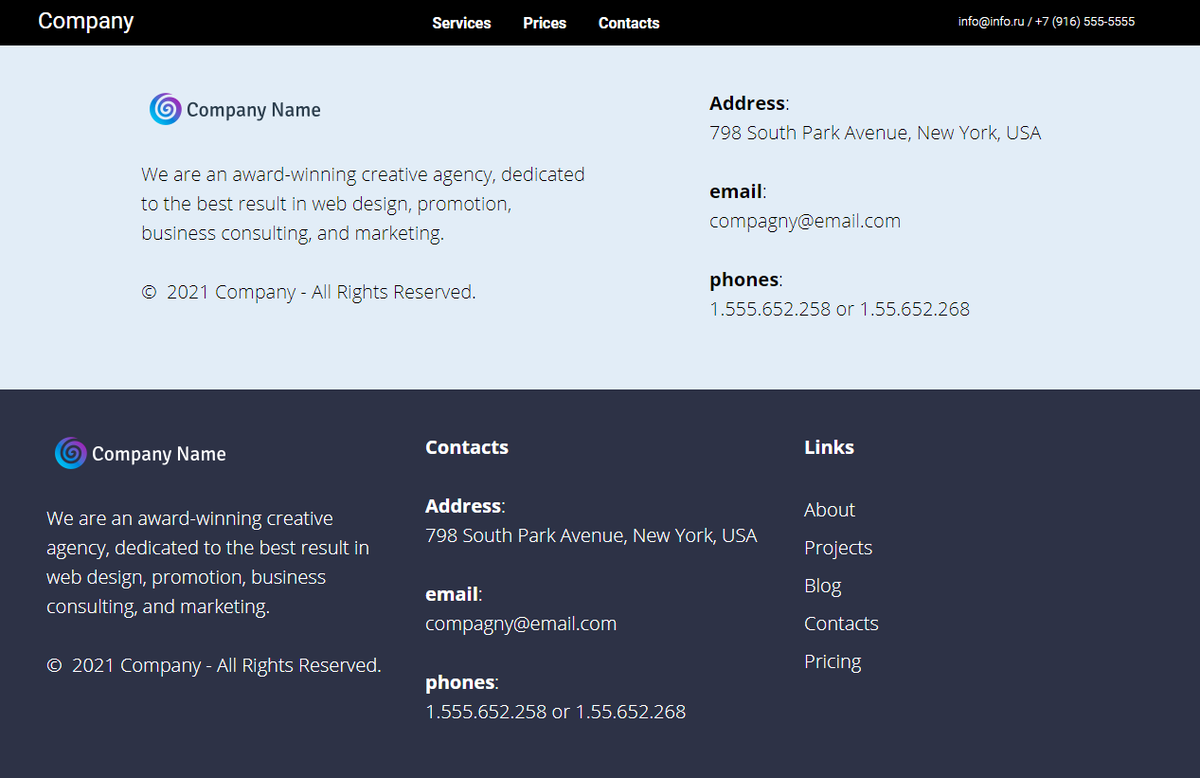Viewport: 1200px width, 778px height.
Task: Click the email label in the dark footer
Action: point(452,594)
